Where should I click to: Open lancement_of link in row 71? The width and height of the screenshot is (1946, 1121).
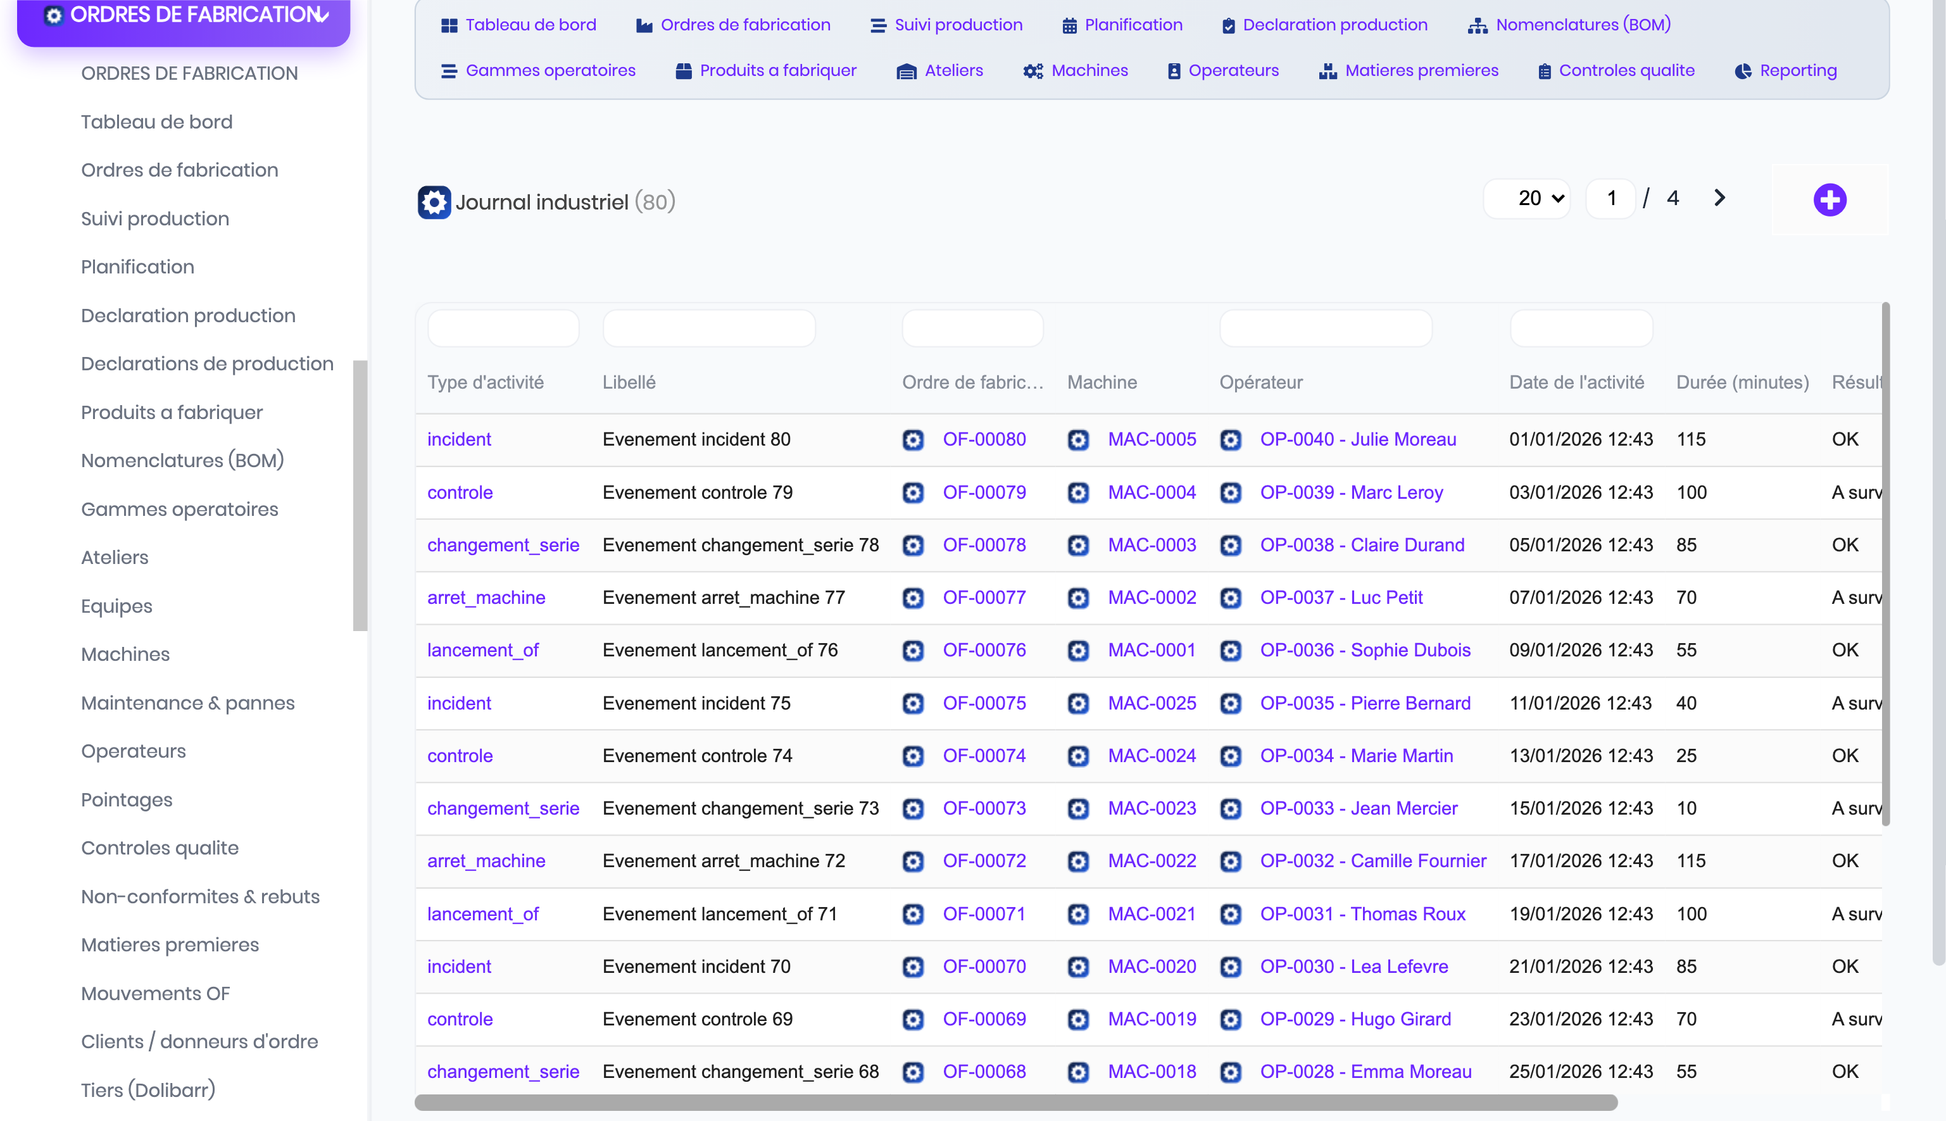pos(483,914)
